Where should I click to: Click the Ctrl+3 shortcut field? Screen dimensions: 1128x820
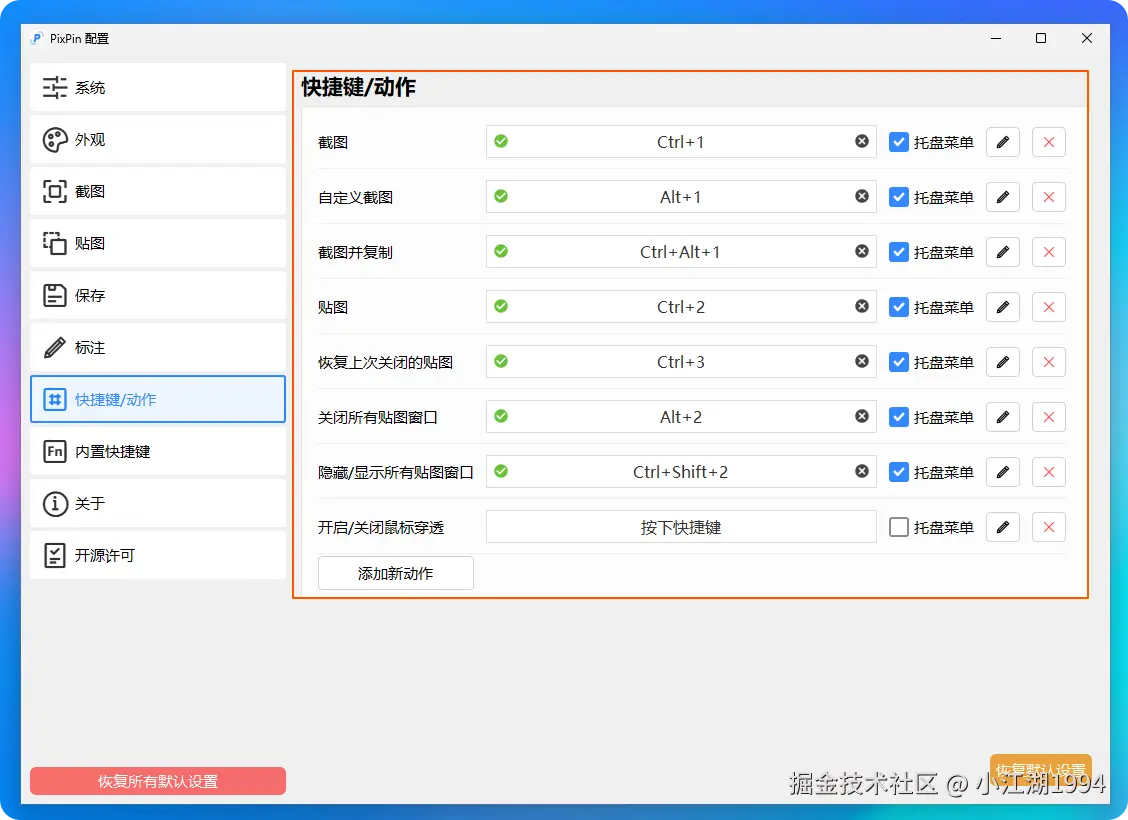coord(681,362)
